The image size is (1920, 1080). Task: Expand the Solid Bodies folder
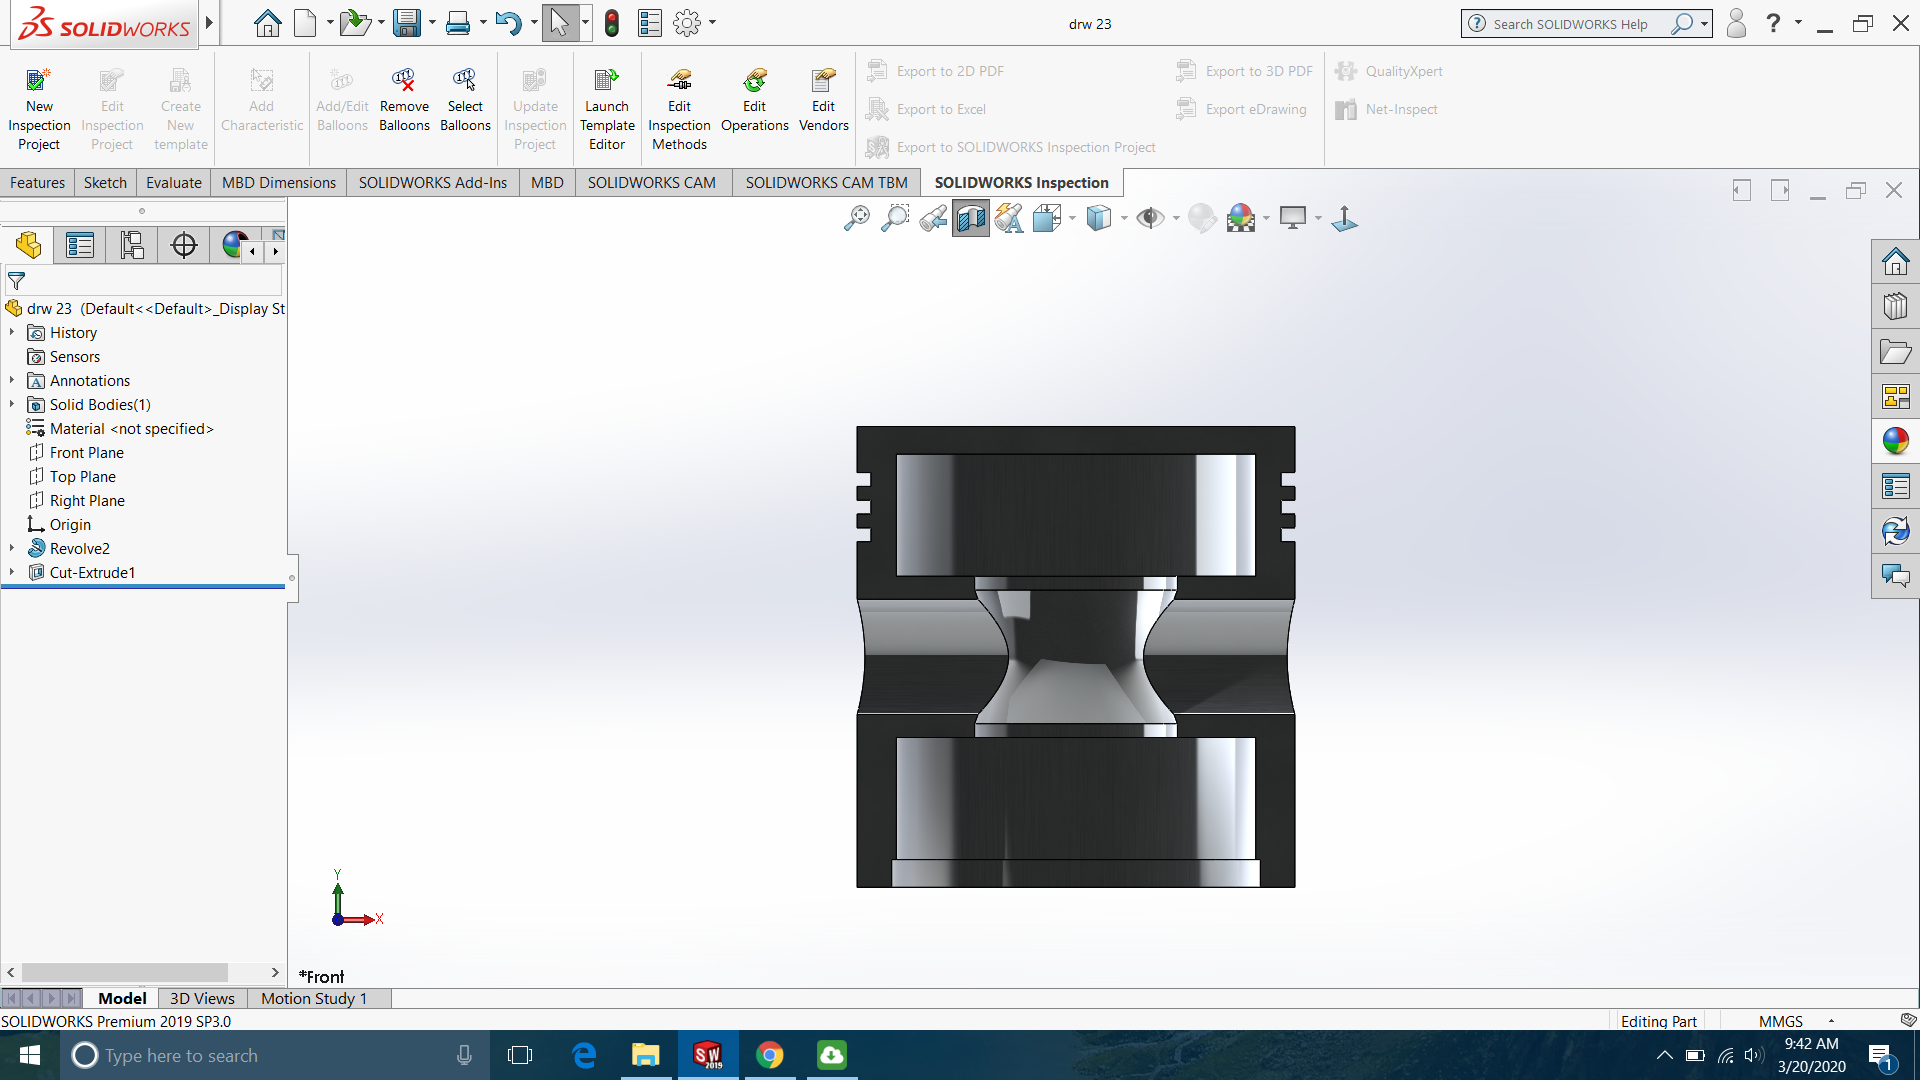[12, 404]
